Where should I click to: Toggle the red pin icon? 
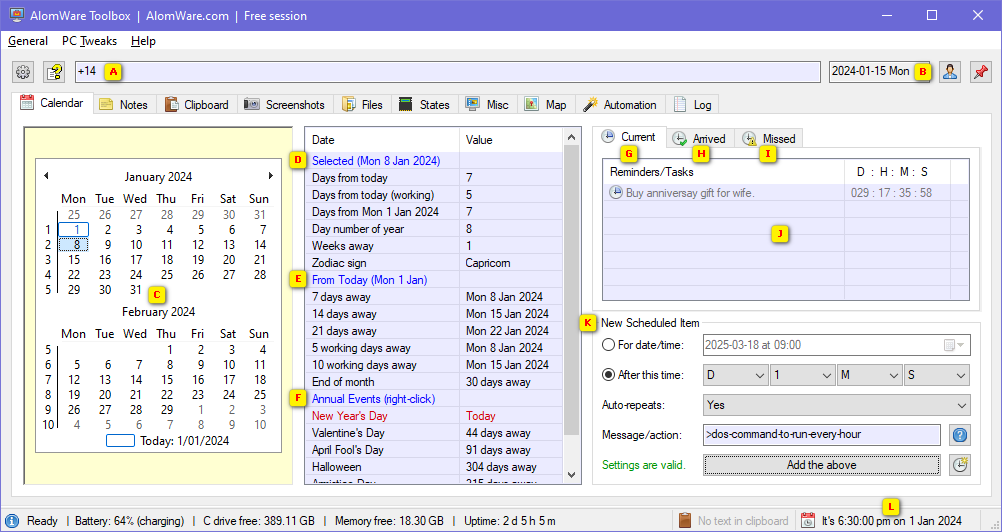coord(980,72)
